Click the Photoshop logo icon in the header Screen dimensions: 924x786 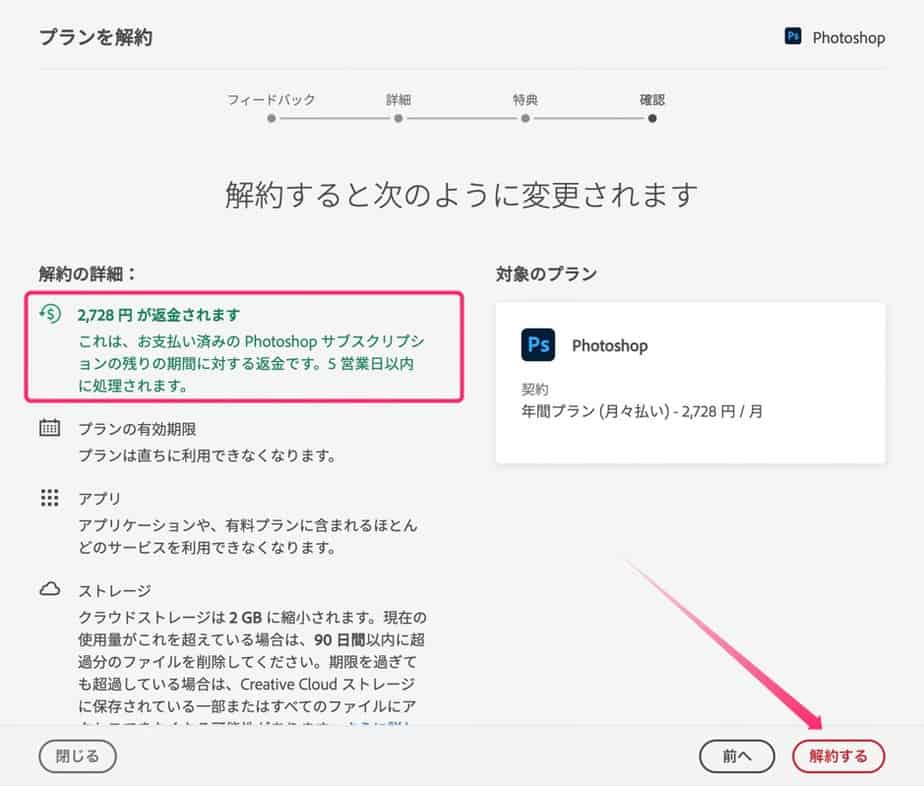click(x=793, y=37)
